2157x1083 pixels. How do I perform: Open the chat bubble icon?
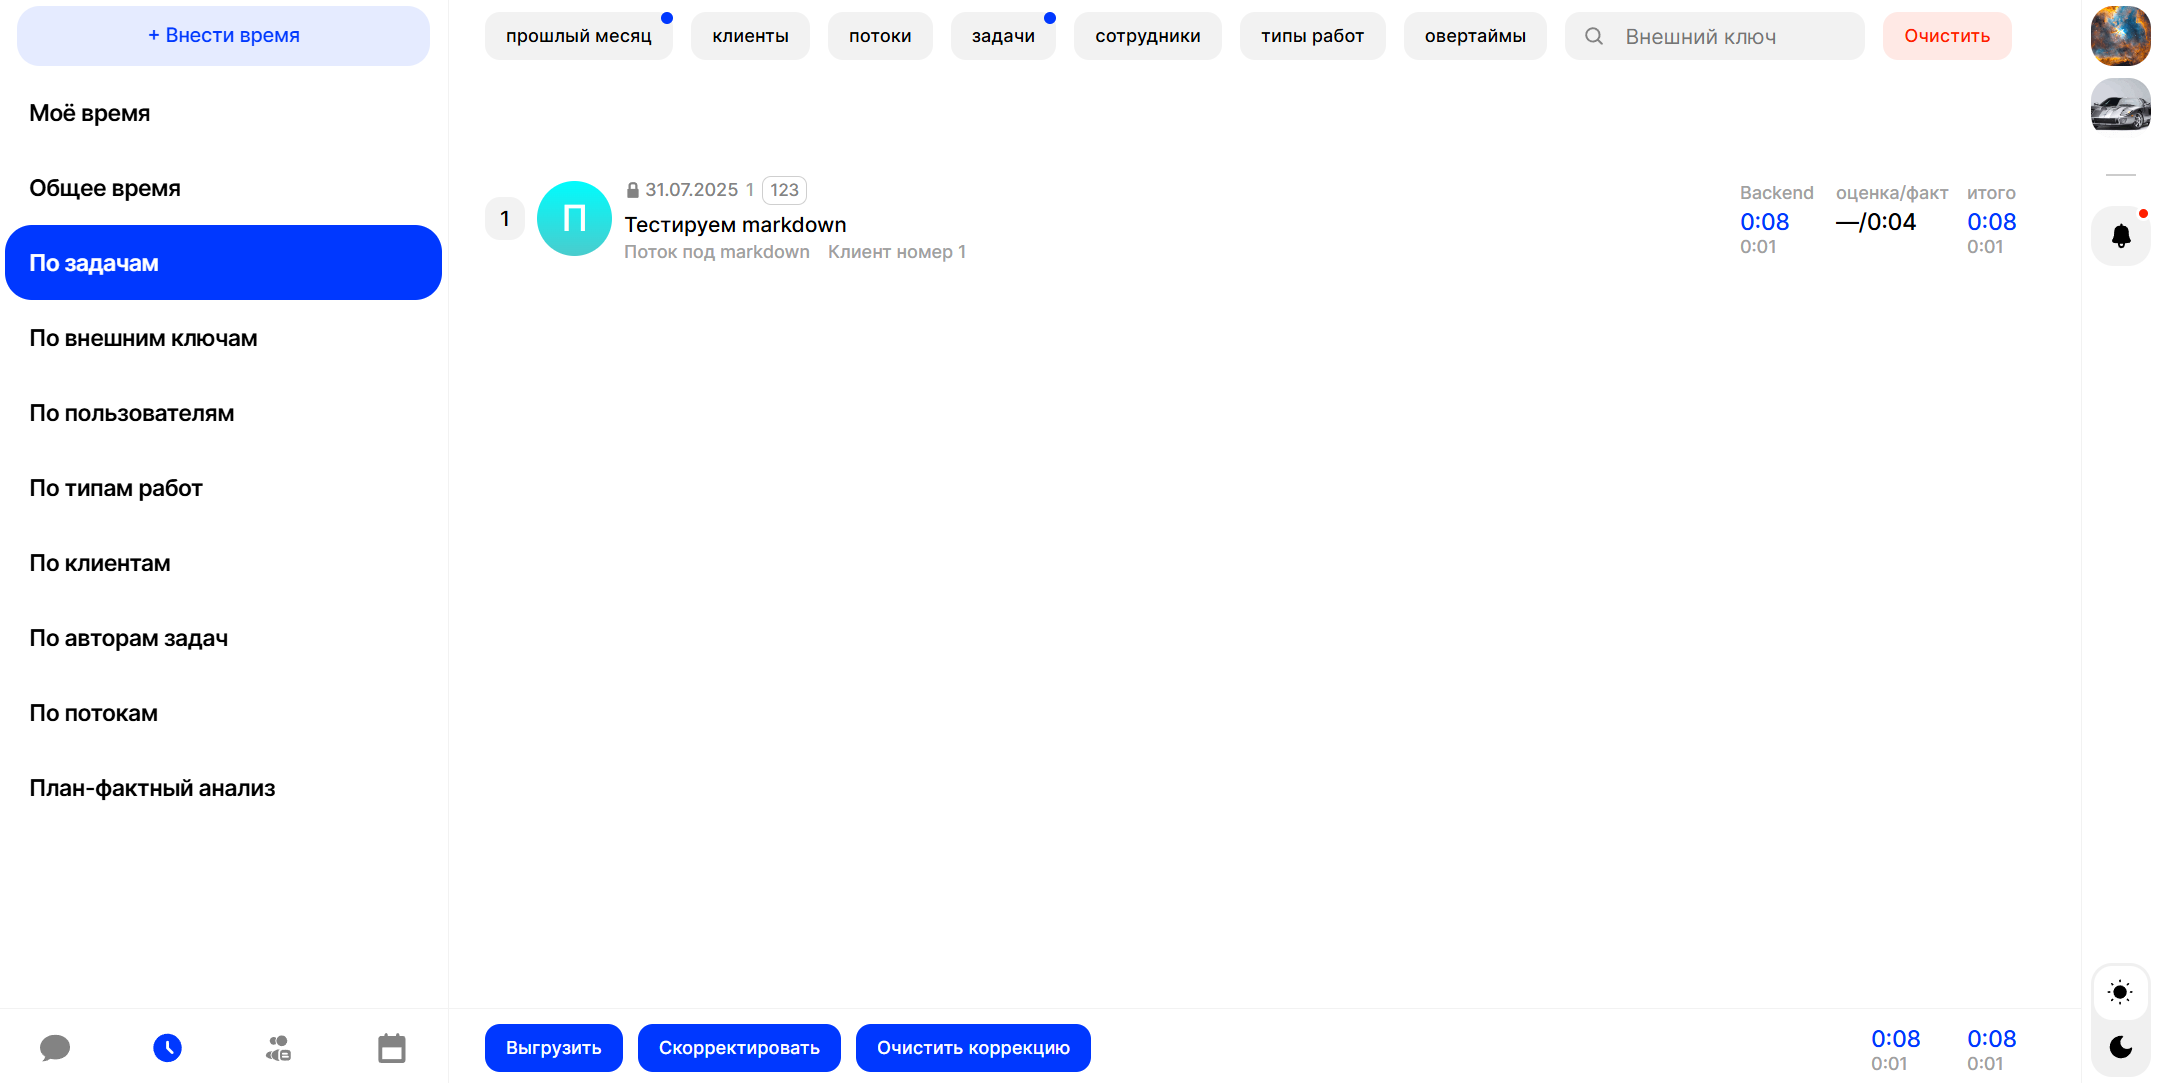coord(55,1047)
